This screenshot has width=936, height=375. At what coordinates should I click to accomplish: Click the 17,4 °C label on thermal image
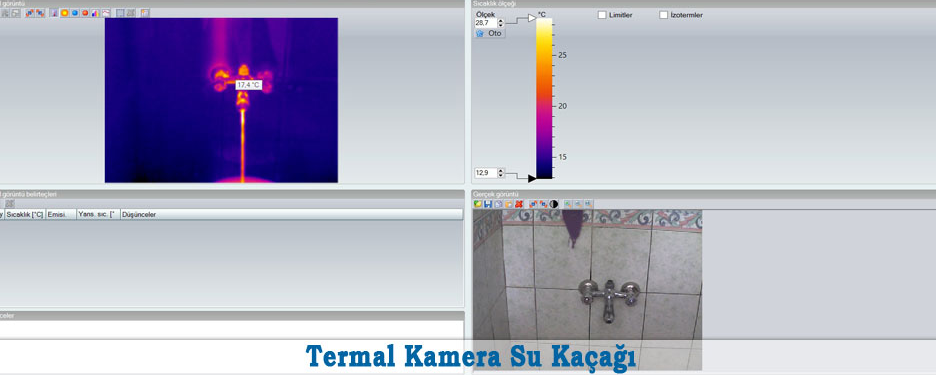tap(248, 85)
